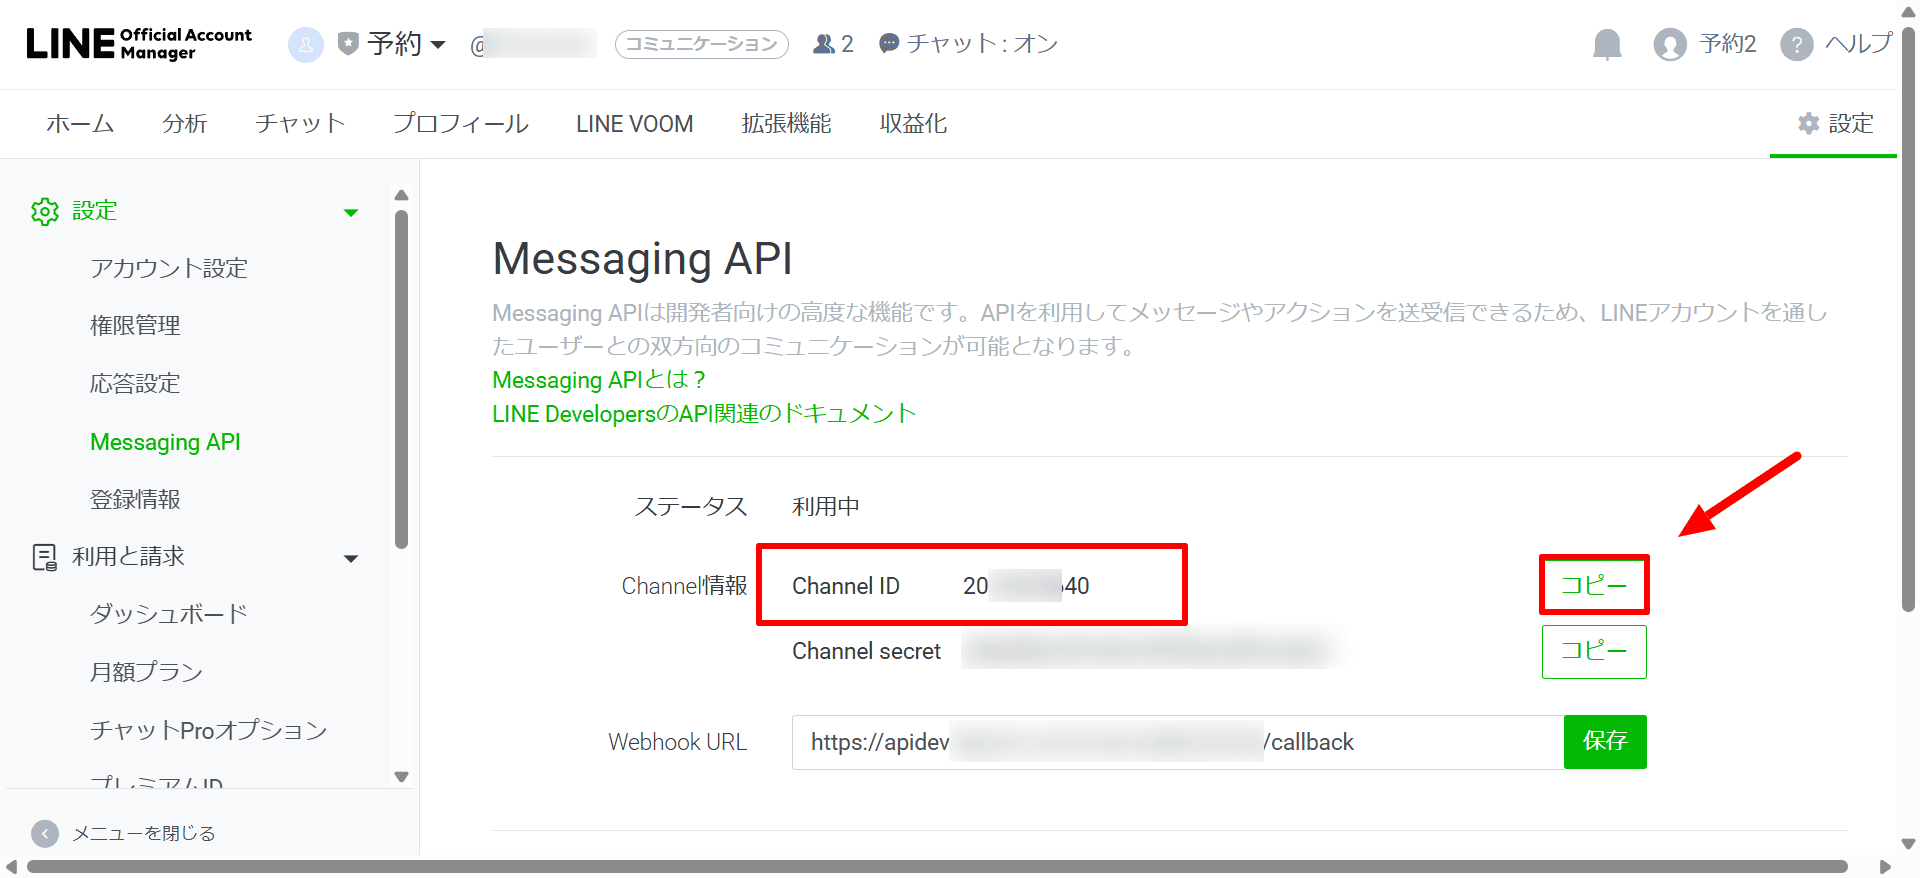Open the LINE Developers API documentation link

pyautogui.click(x=704, y=414)
